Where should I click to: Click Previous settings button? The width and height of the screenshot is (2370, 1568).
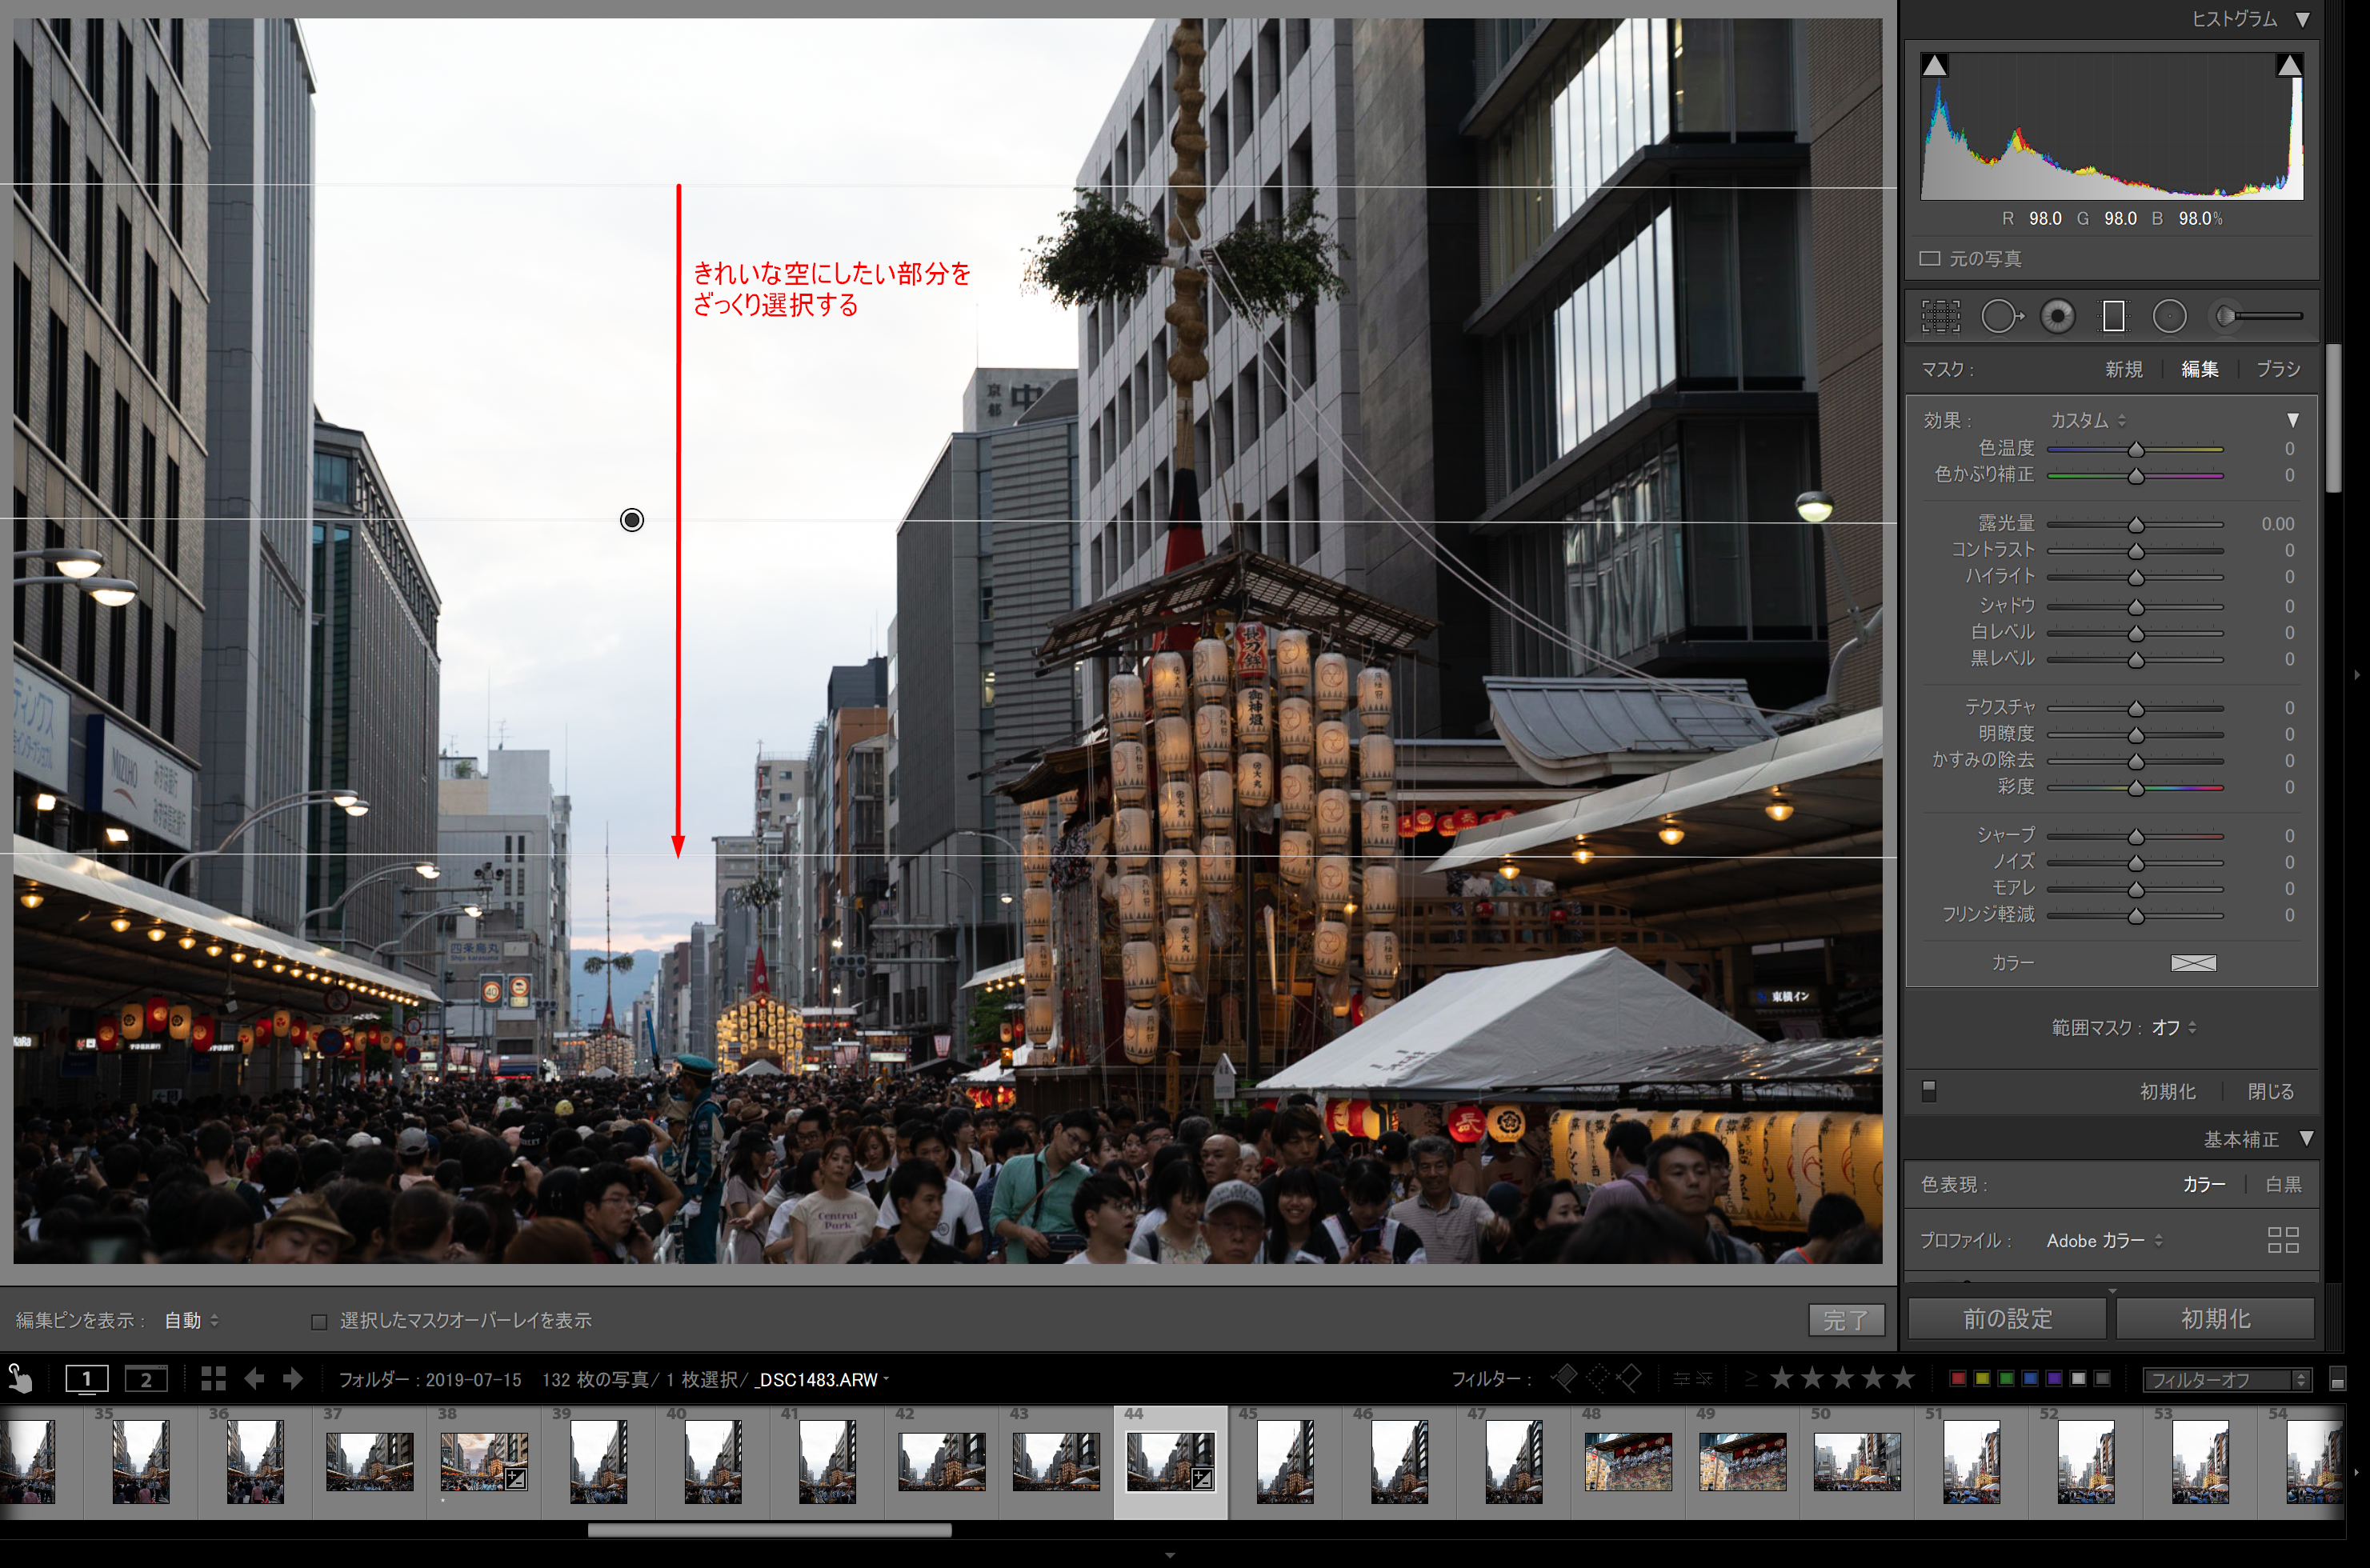(2007, 1319)
